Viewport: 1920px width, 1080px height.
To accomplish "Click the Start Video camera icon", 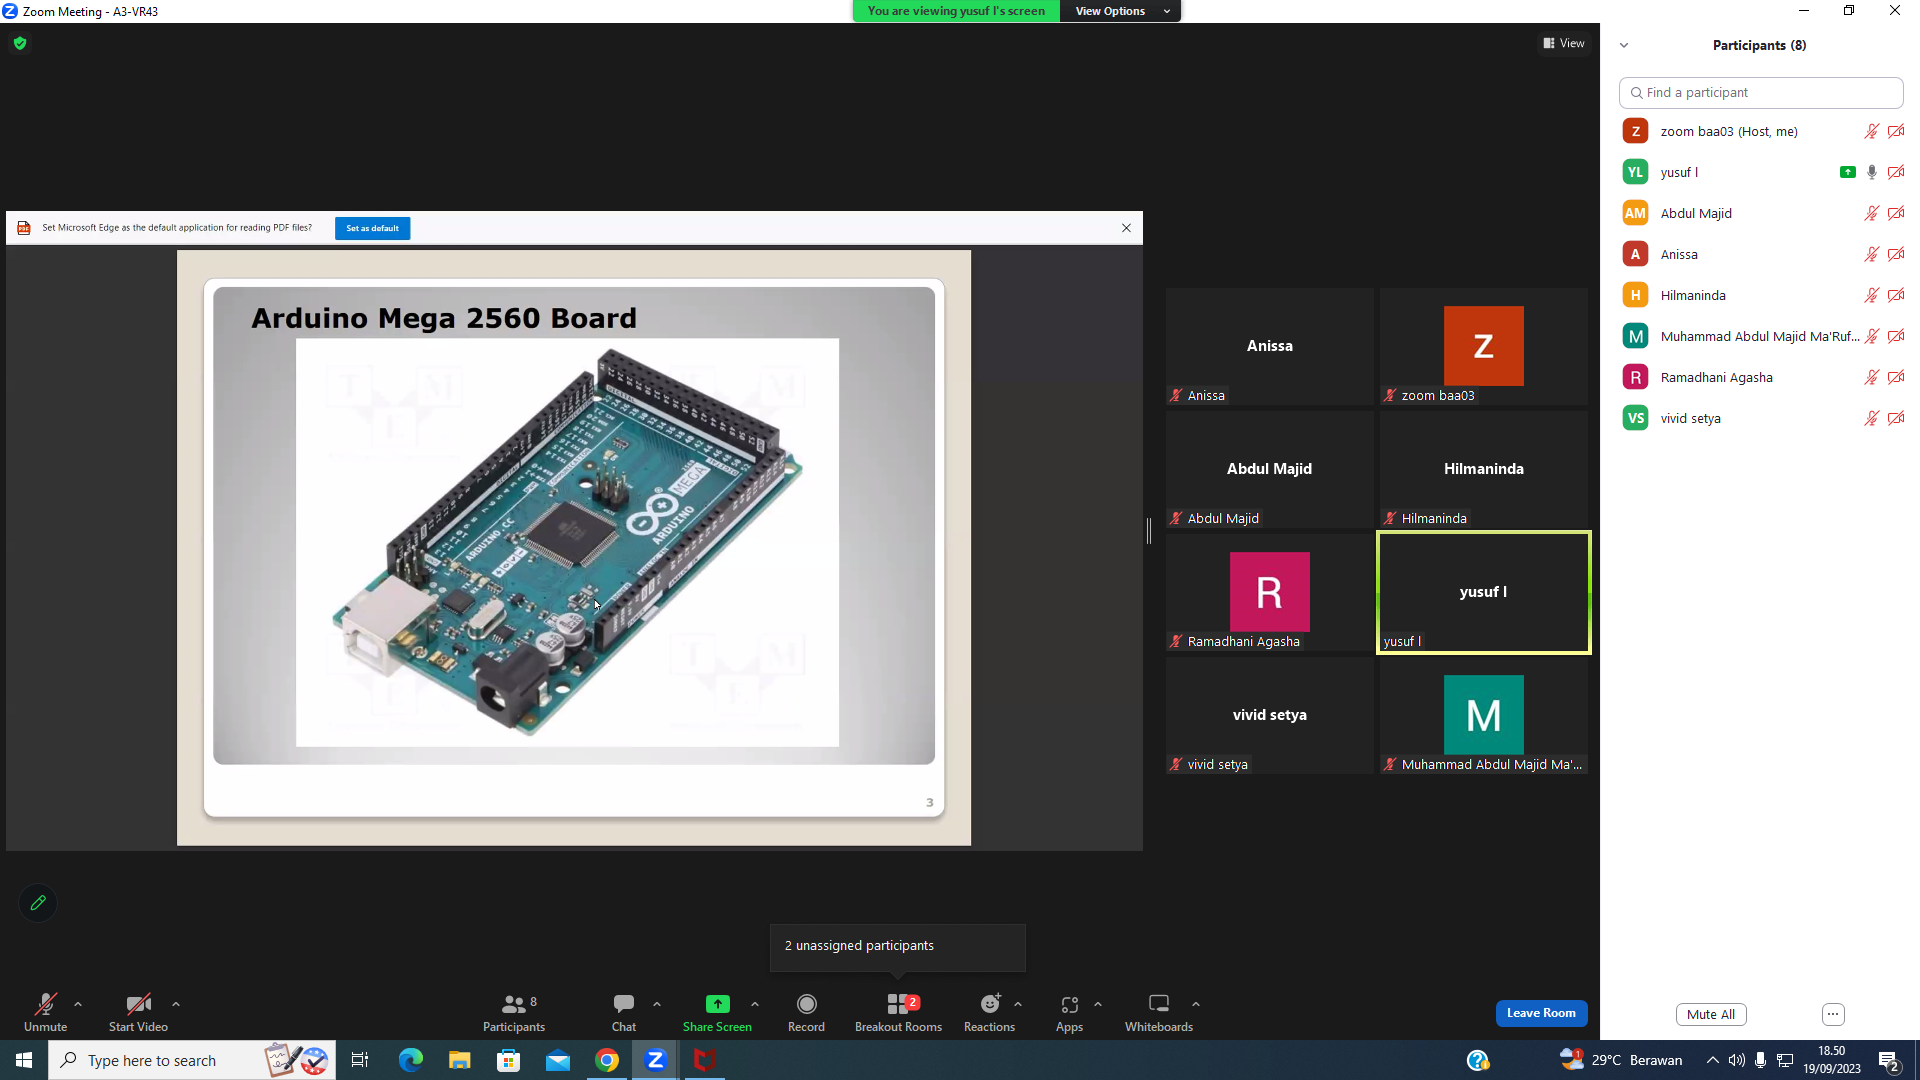I will pos(138,1004).
